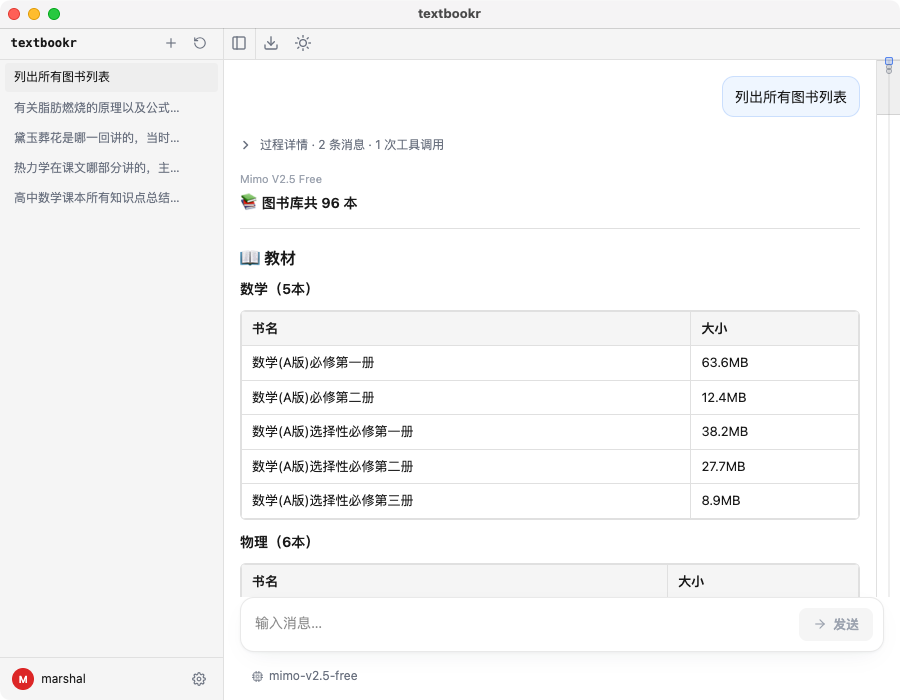This screenshot has height=700, width=900.
Task: Select the model mimo-v2.5-free label
Action: pyautogui.click(x=313, y=676)
